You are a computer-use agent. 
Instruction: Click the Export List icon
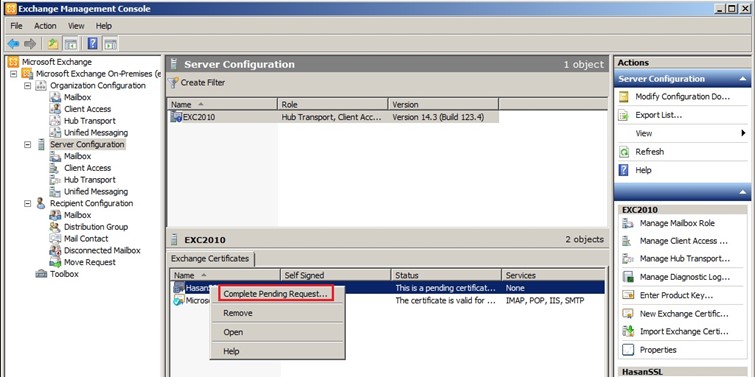tap(624, 116)
